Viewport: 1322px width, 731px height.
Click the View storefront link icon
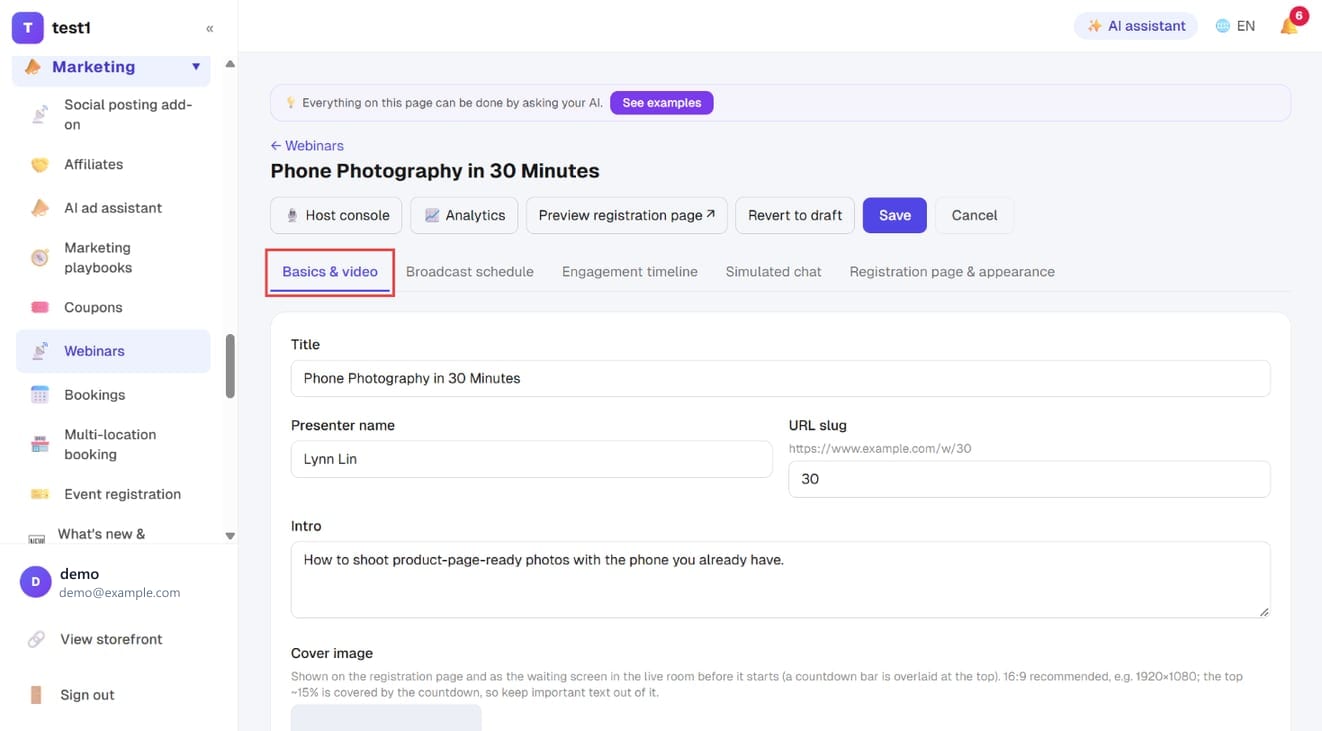coord(36,639)
